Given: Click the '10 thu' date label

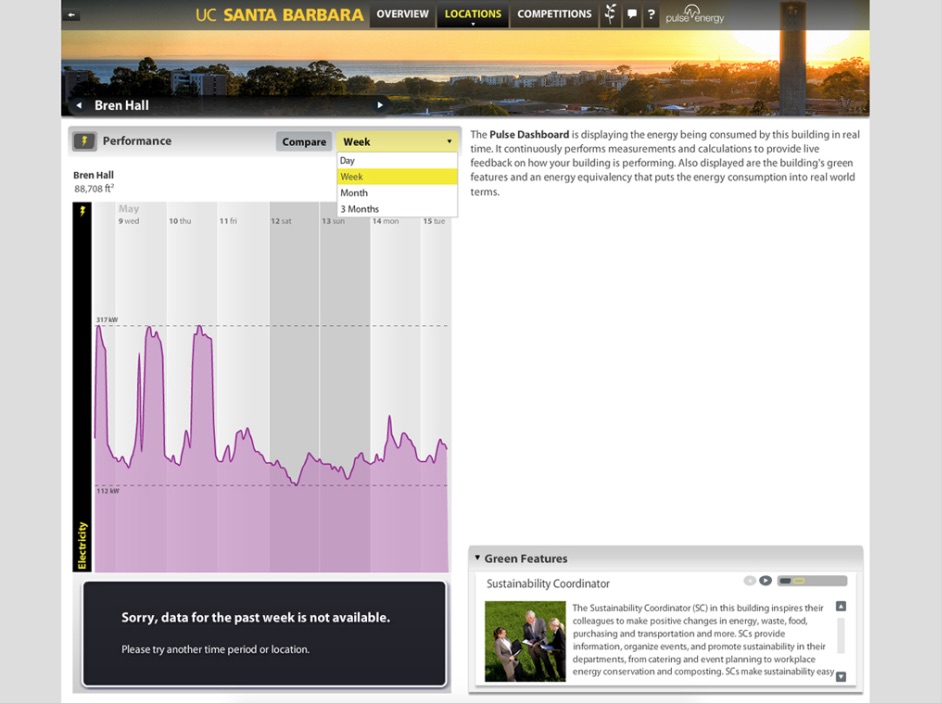Looking at the screenshot, I should [180, 221].
